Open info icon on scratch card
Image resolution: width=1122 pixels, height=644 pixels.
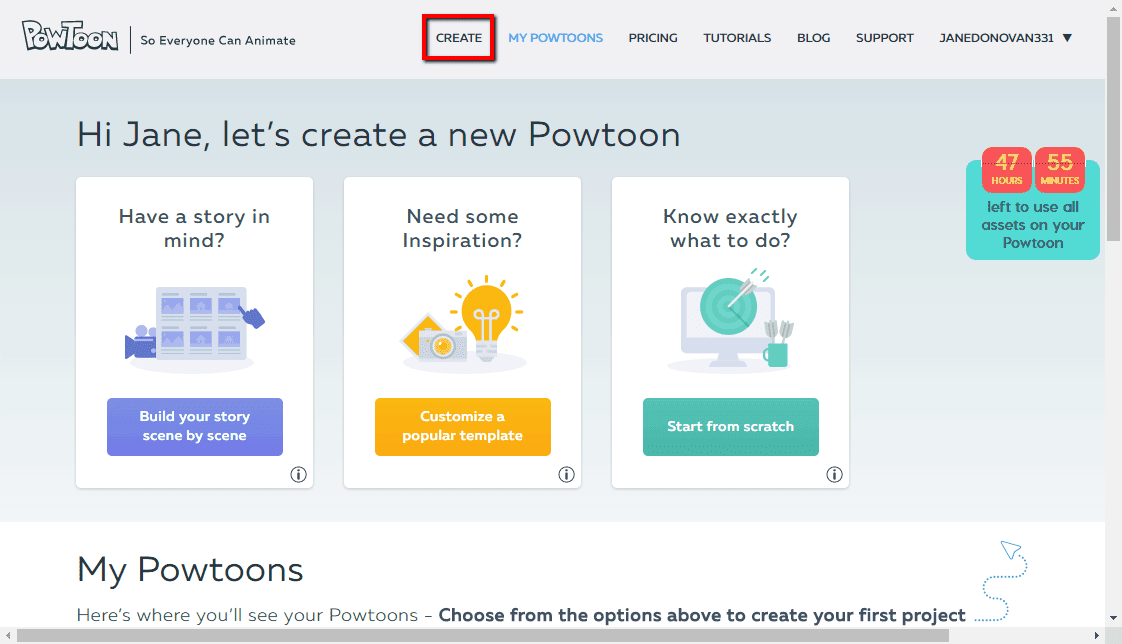click(x=834, y=474)
